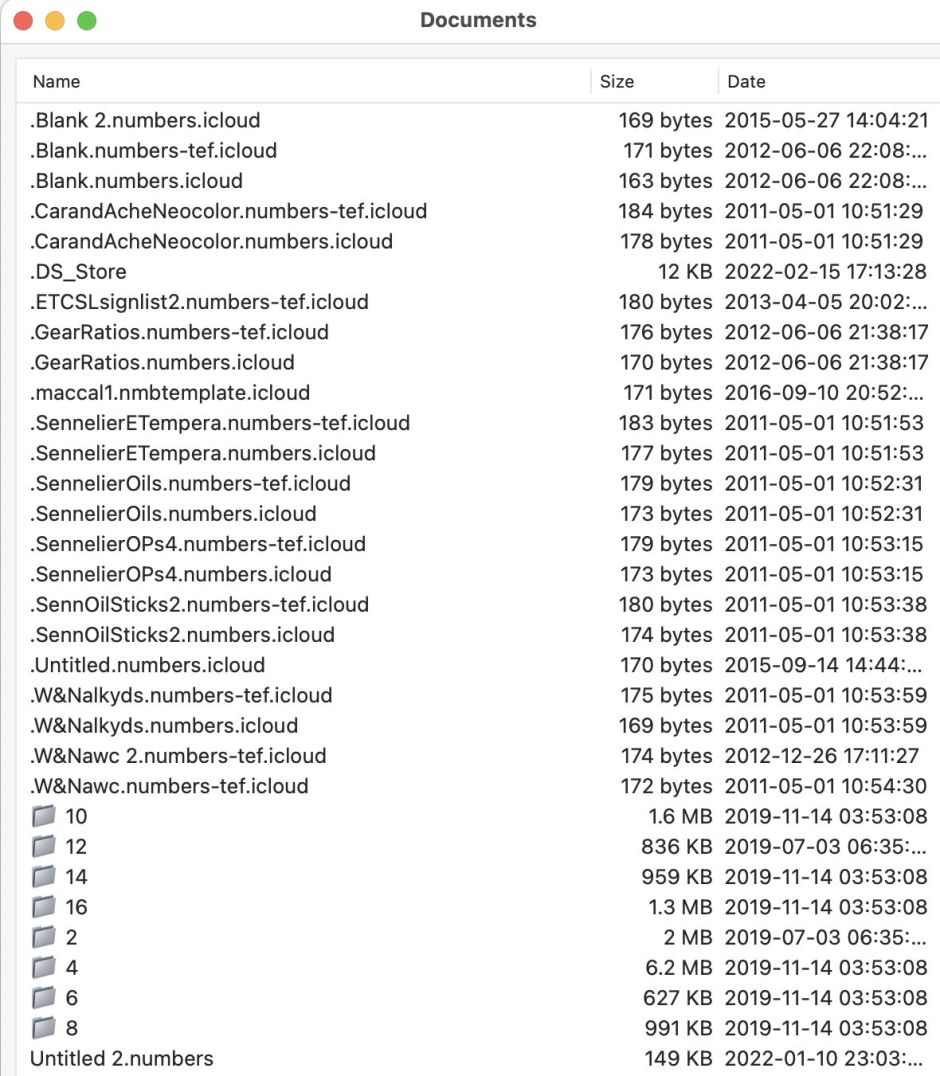Select .Untitled.numbers.icloud in the list
Viewport: 940px width, 1076px height.
click(x=148, y=665)
